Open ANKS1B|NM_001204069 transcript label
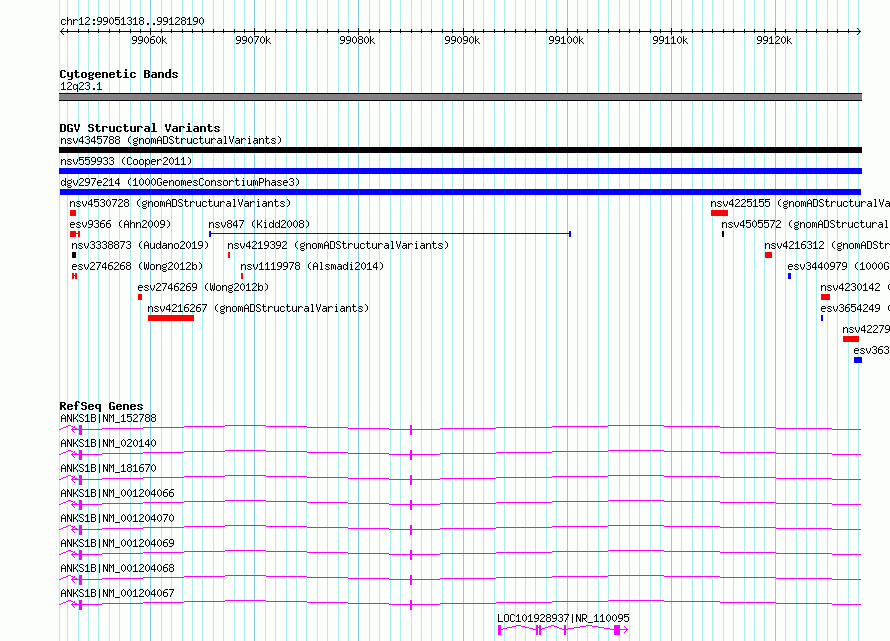 click(117, 543)
